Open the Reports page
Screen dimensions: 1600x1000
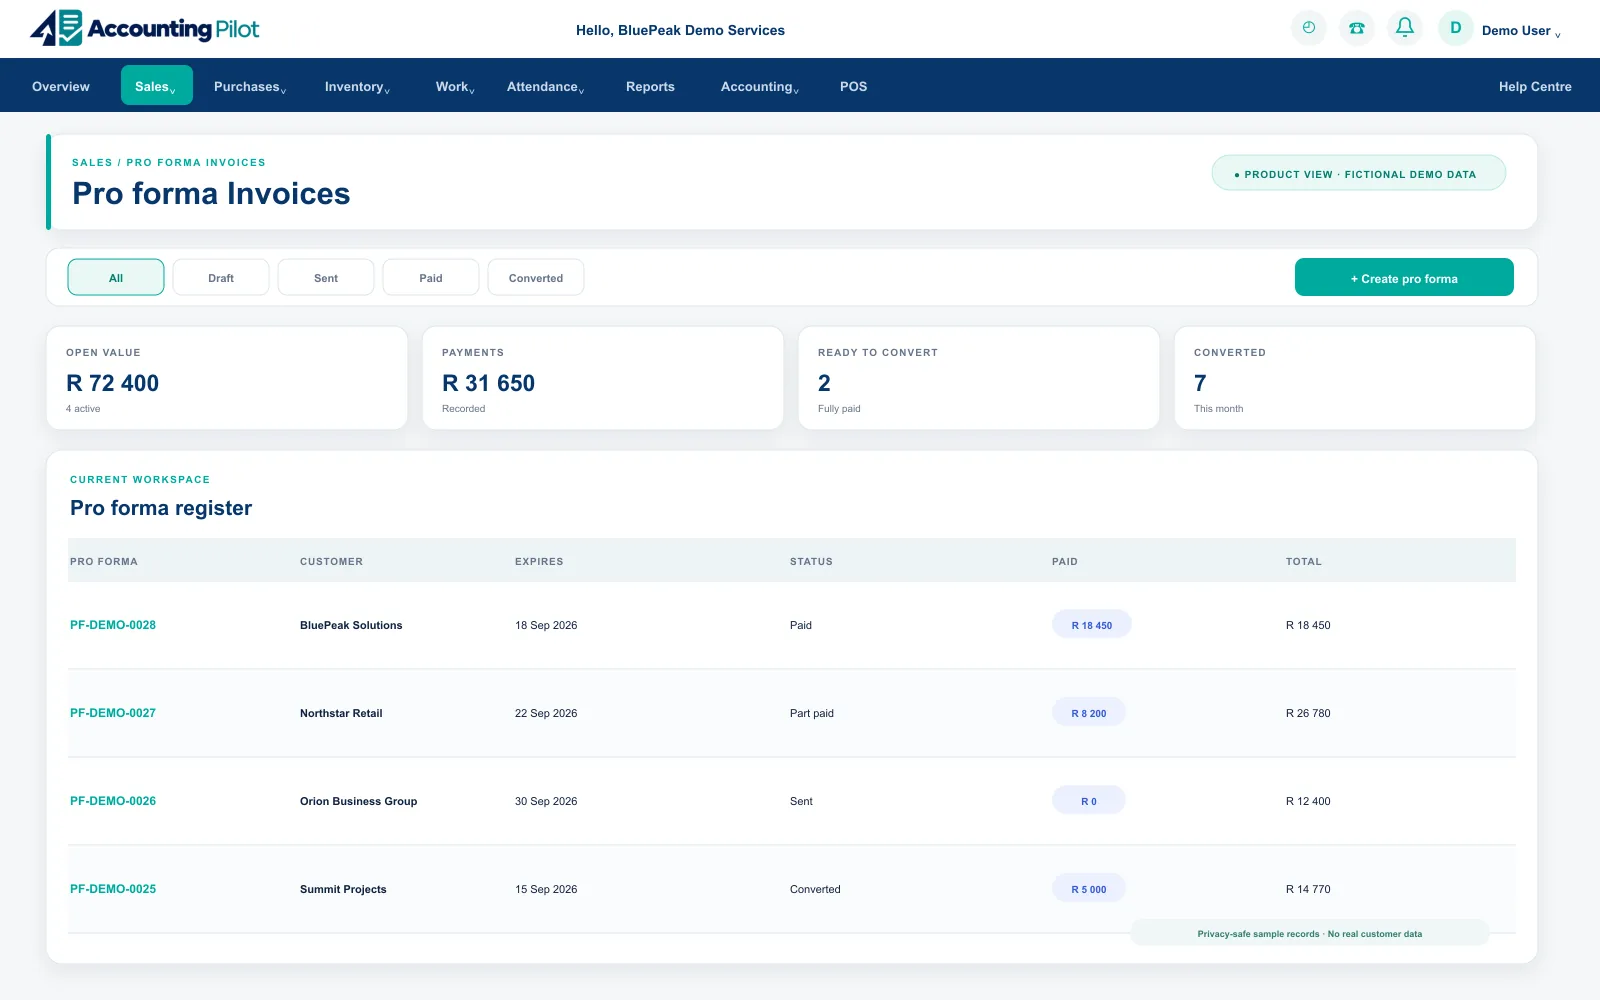[x=650, y=87]
